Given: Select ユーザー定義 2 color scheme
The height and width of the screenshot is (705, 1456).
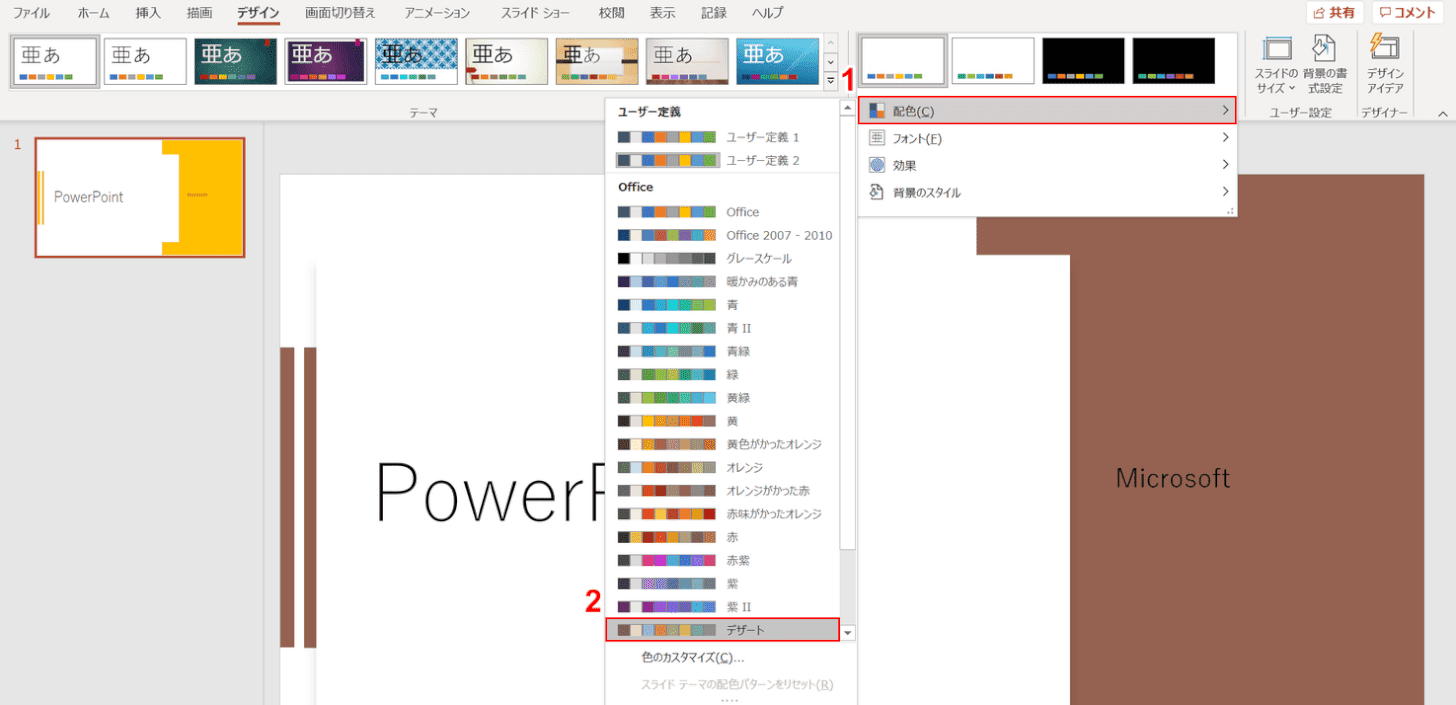Looking at the screenshot, I should tap(723, 160).
